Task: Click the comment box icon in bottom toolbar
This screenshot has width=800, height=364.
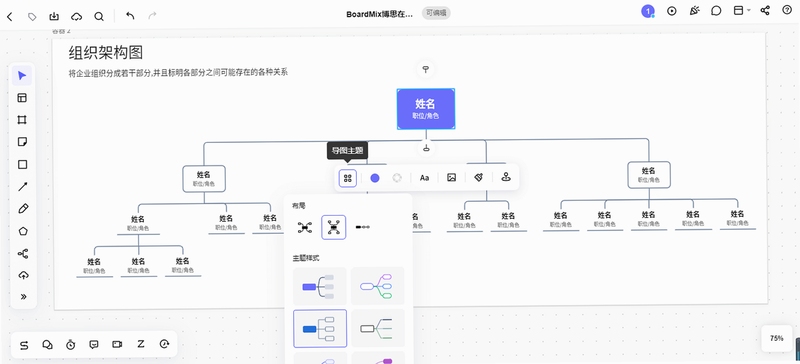Action: tap(93, 344)
